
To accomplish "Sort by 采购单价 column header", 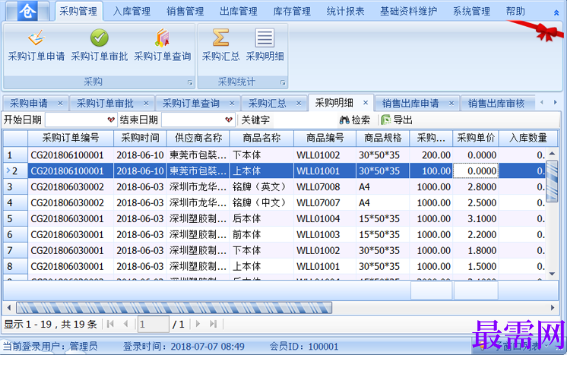I will coord(476,138).
